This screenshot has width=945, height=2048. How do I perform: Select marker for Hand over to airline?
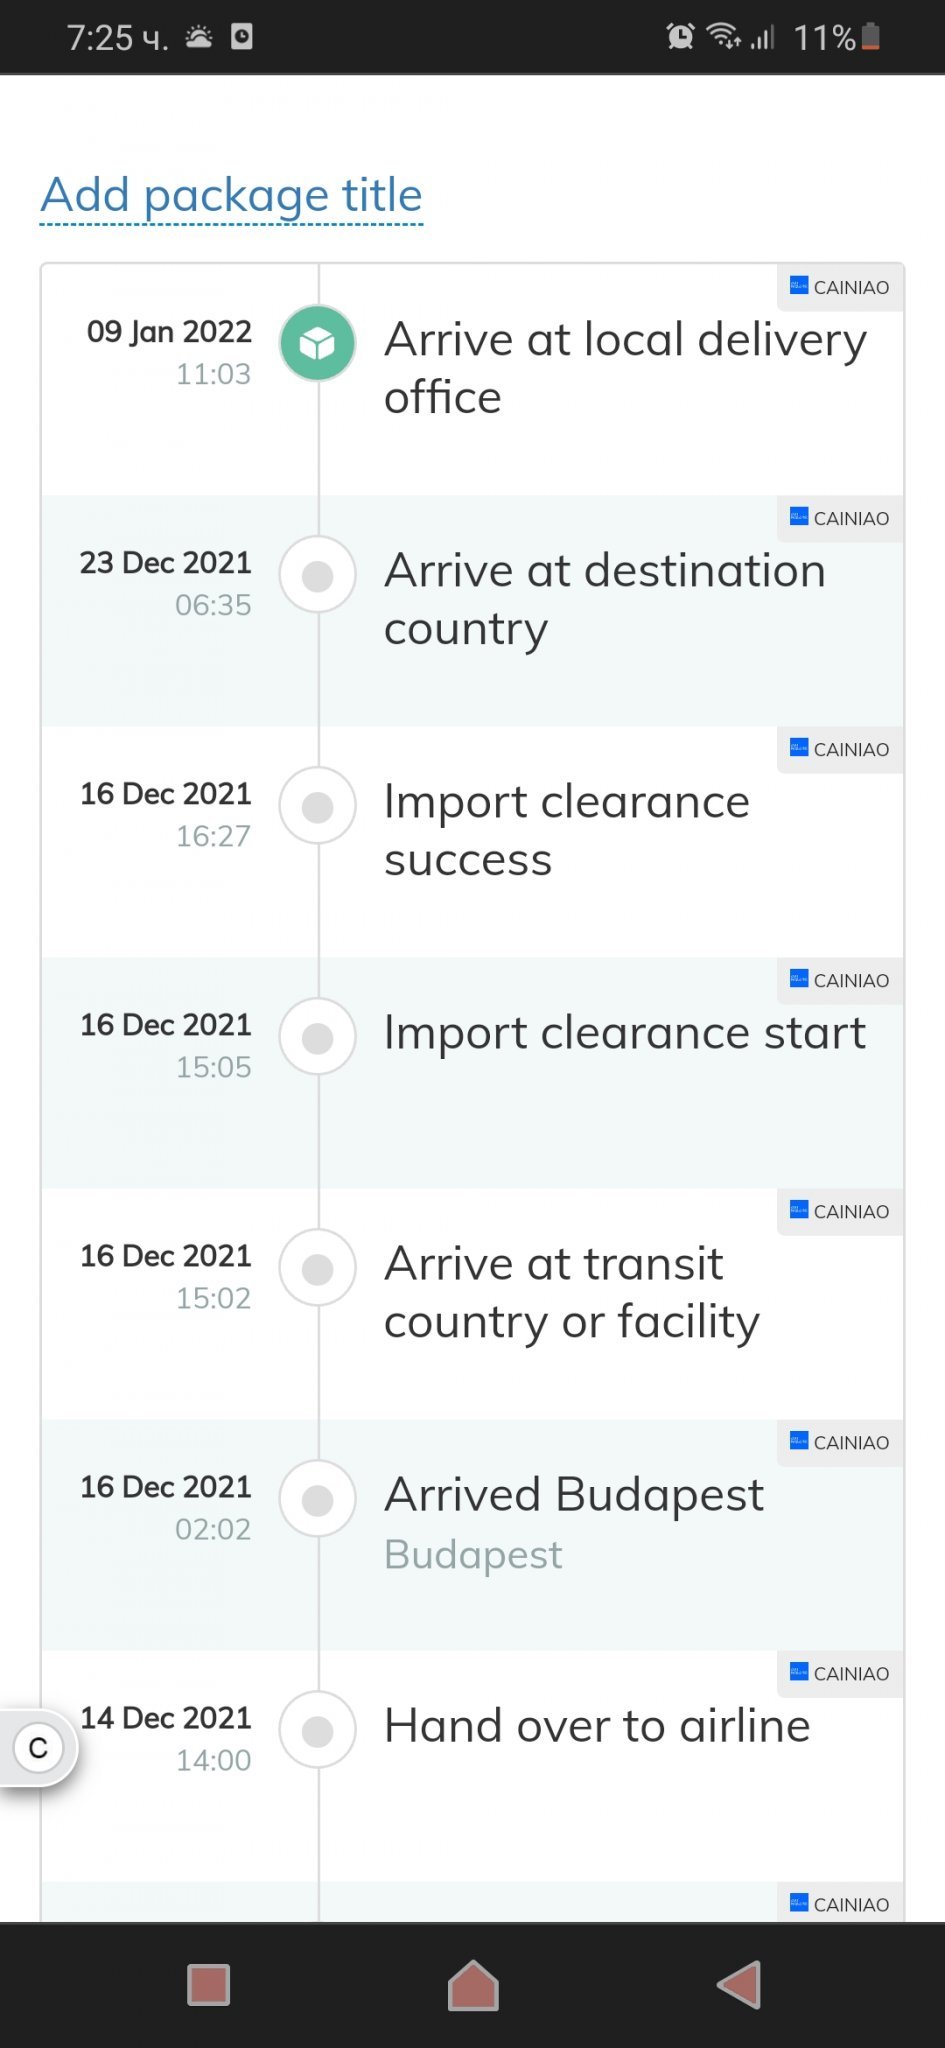[x=317, y=1731]
